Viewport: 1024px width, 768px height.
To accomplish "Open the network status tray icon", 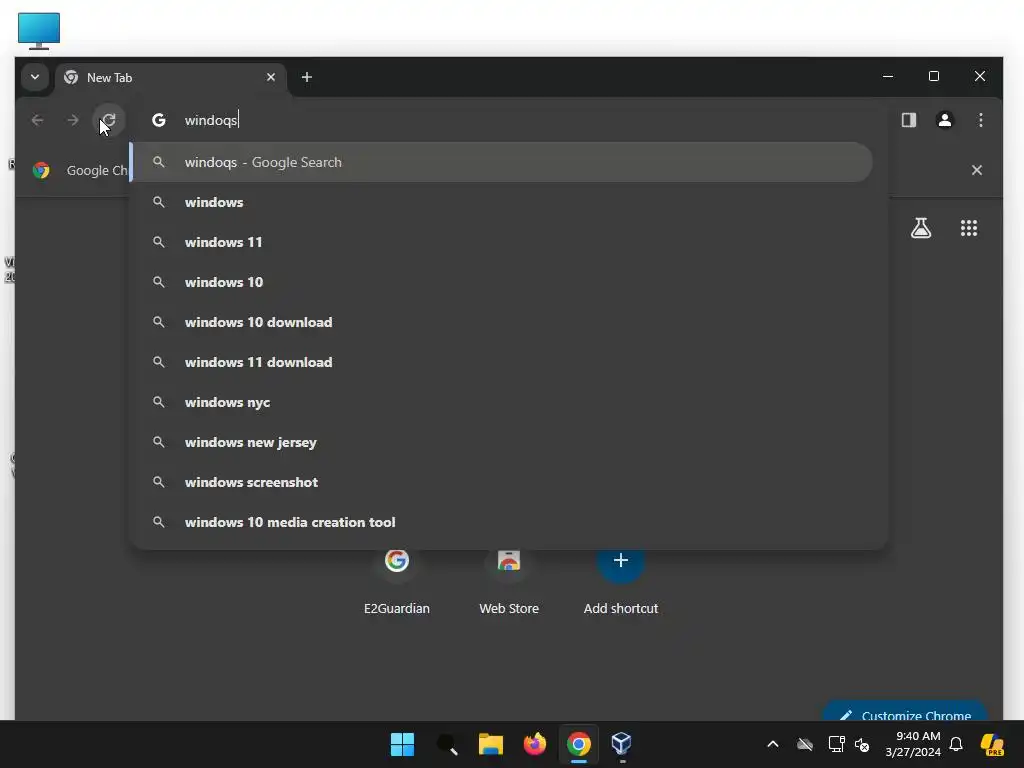I will (x=836, y=744).
